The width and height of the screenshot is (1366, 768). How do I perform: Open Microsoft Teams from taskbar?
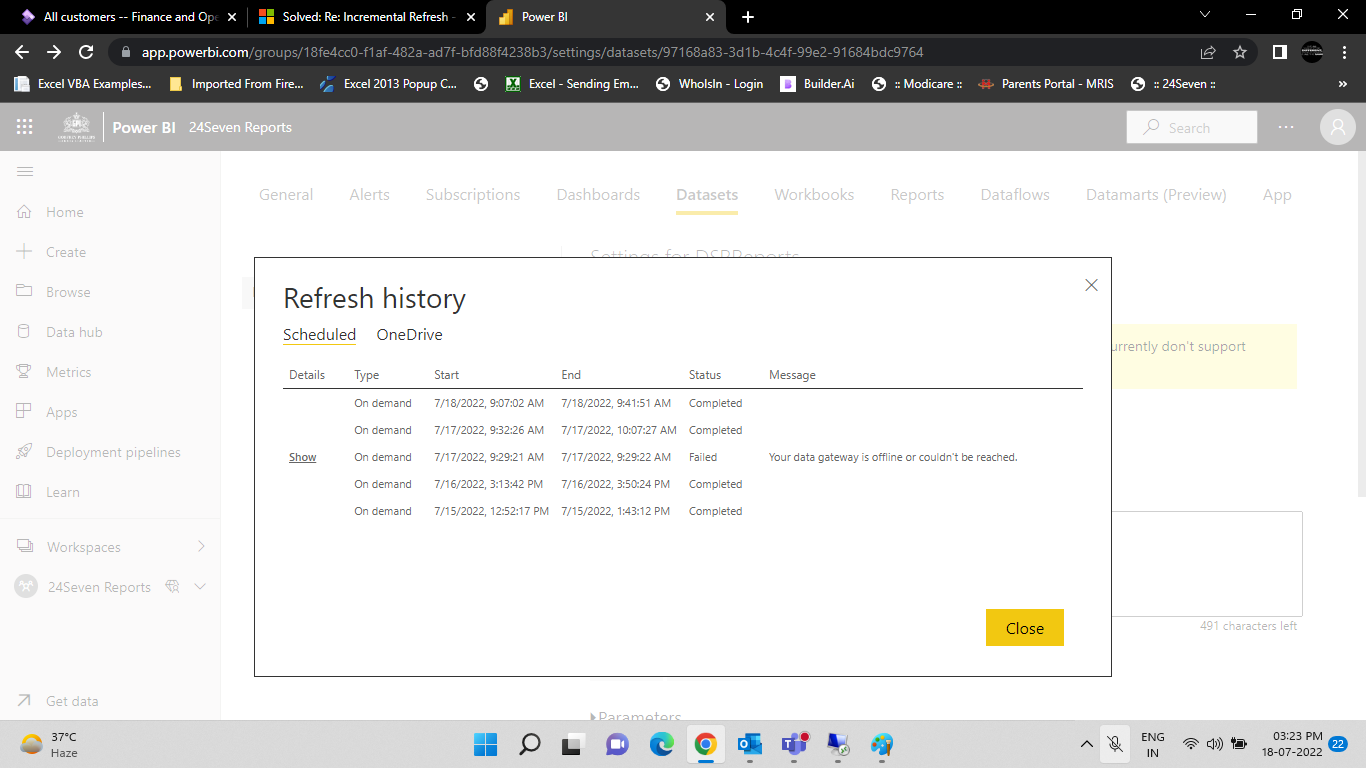coord(794,744)
